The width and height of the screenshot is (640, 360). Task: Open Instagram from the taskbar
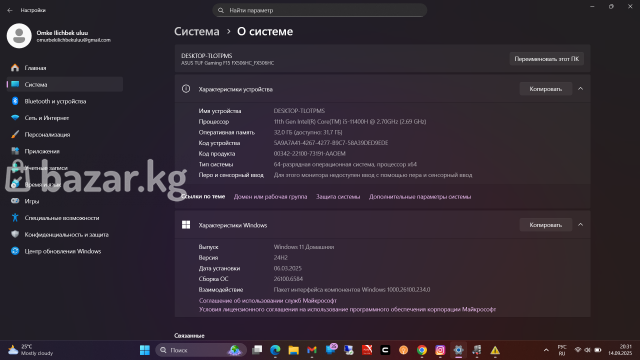440,350
